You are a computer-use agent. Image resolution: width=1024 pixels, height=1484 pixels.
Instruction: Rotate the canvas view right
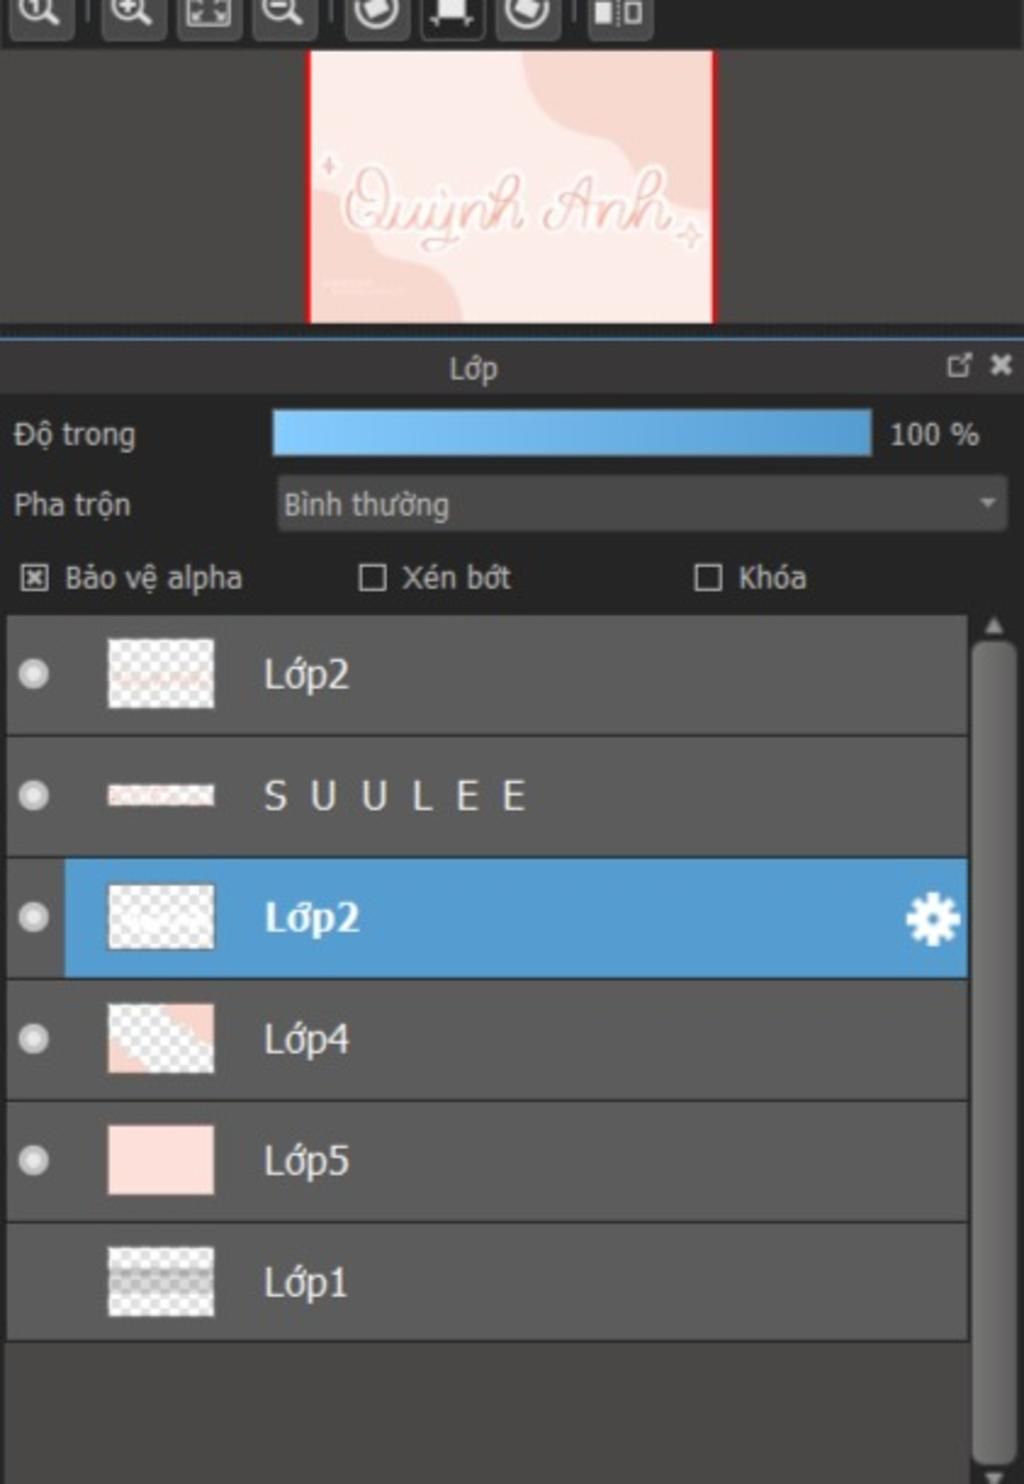(x=527, y=13)
